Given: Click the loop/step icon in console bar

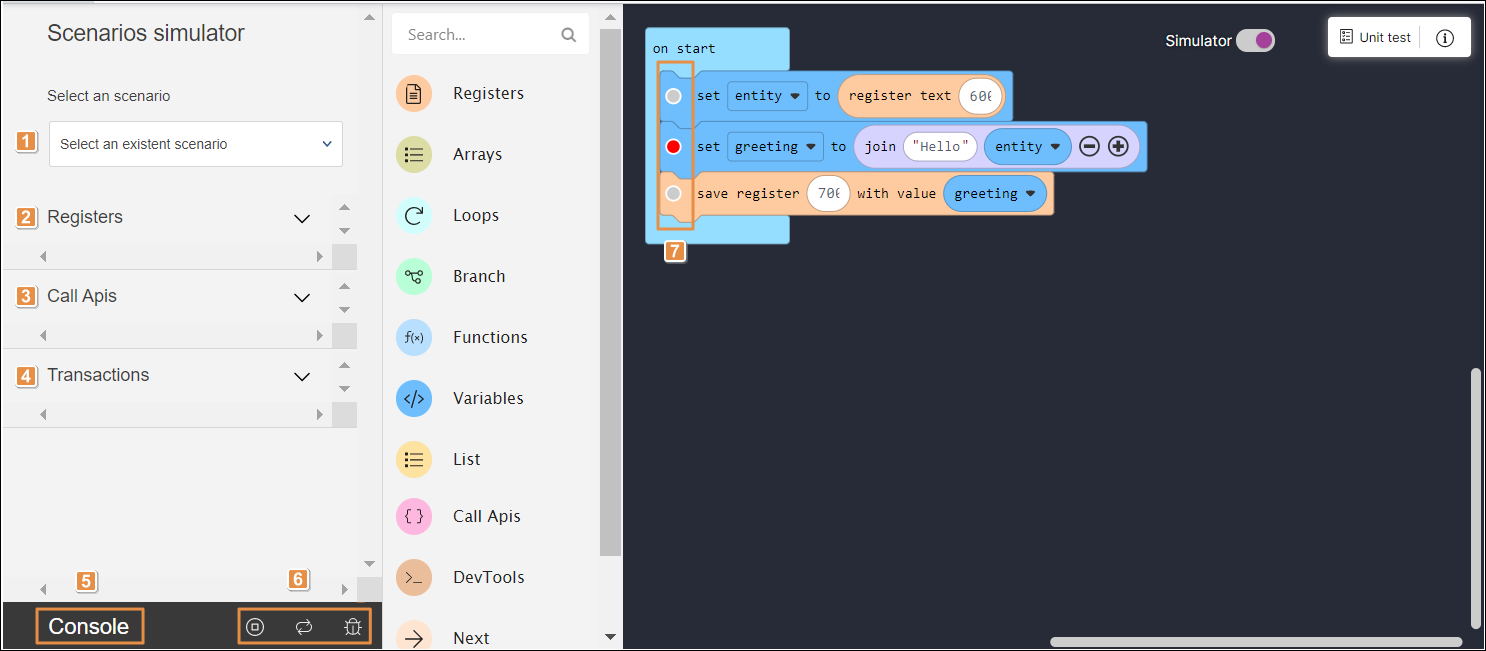Looking at the screenshot, I should (x=304, y=627).
